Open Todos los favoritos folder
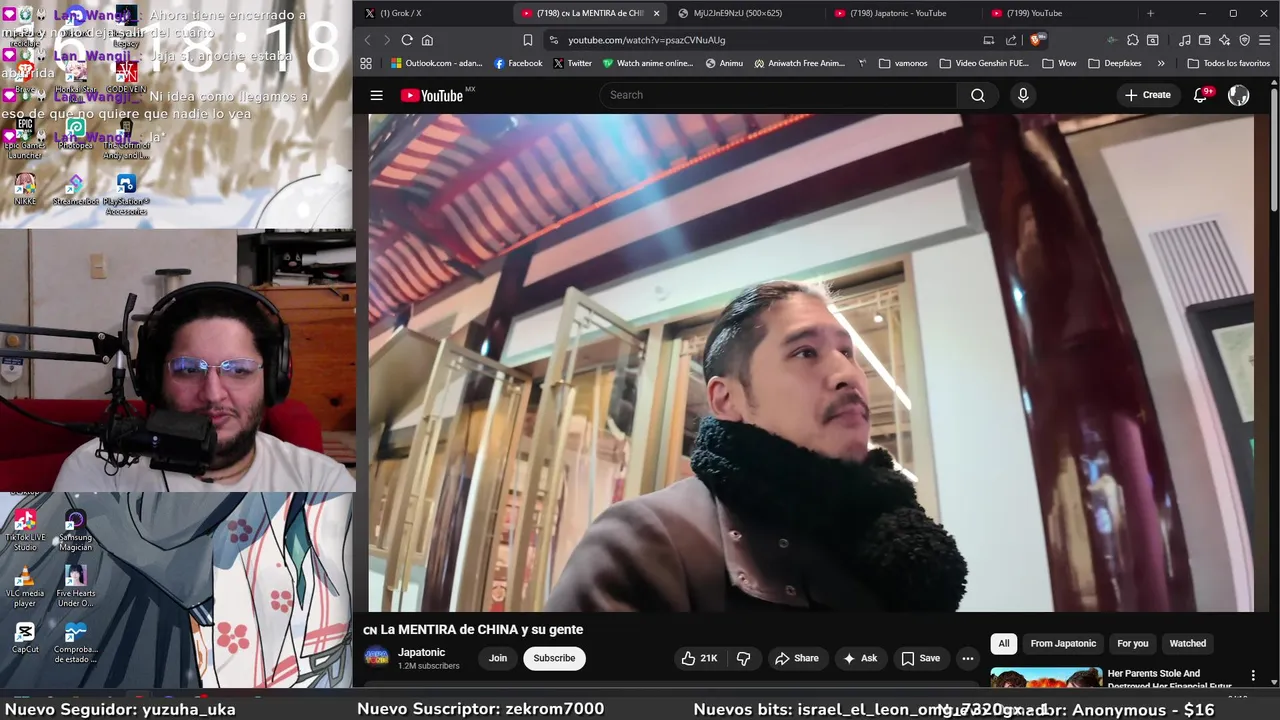 pos(1229,63)
